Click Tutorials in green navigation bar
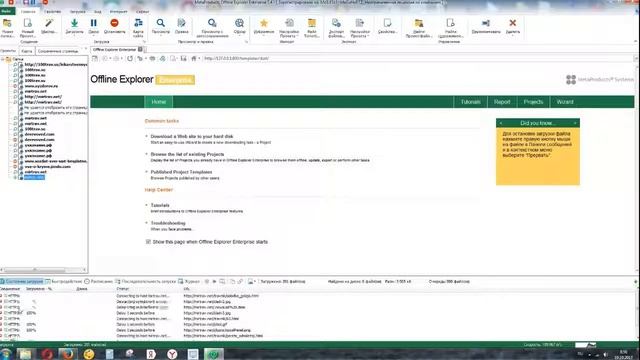Viewport: 640px width, 360px height. 471,102
